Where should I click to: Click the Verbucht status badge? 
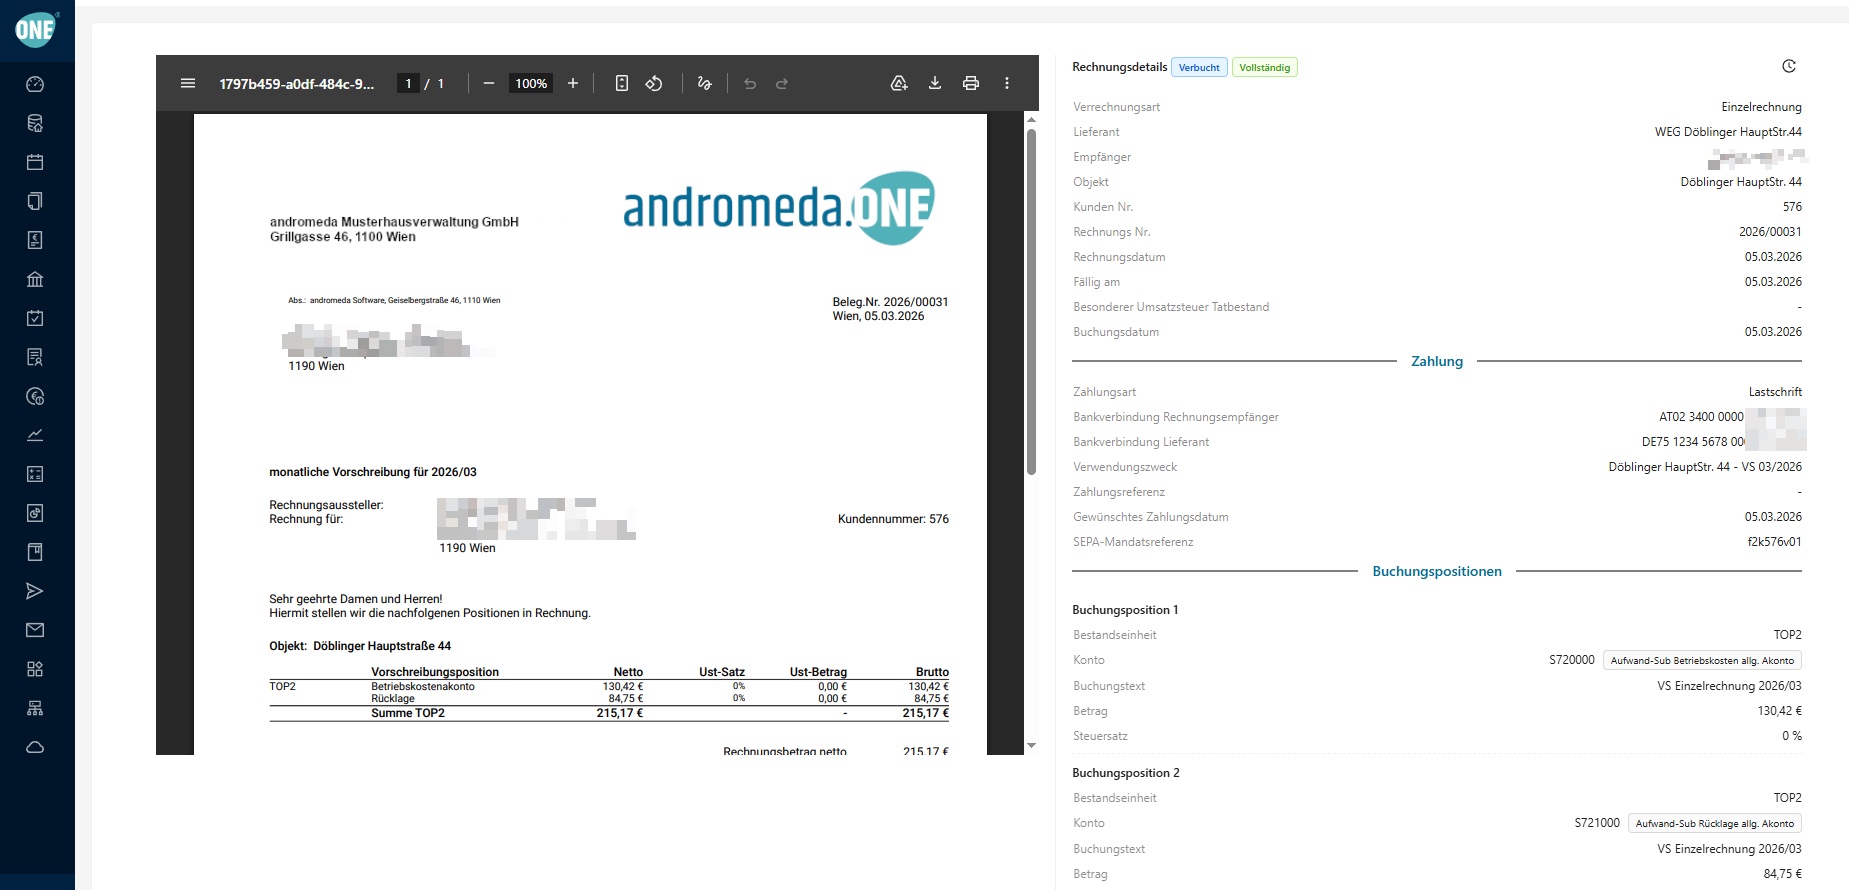(1199, 68)
